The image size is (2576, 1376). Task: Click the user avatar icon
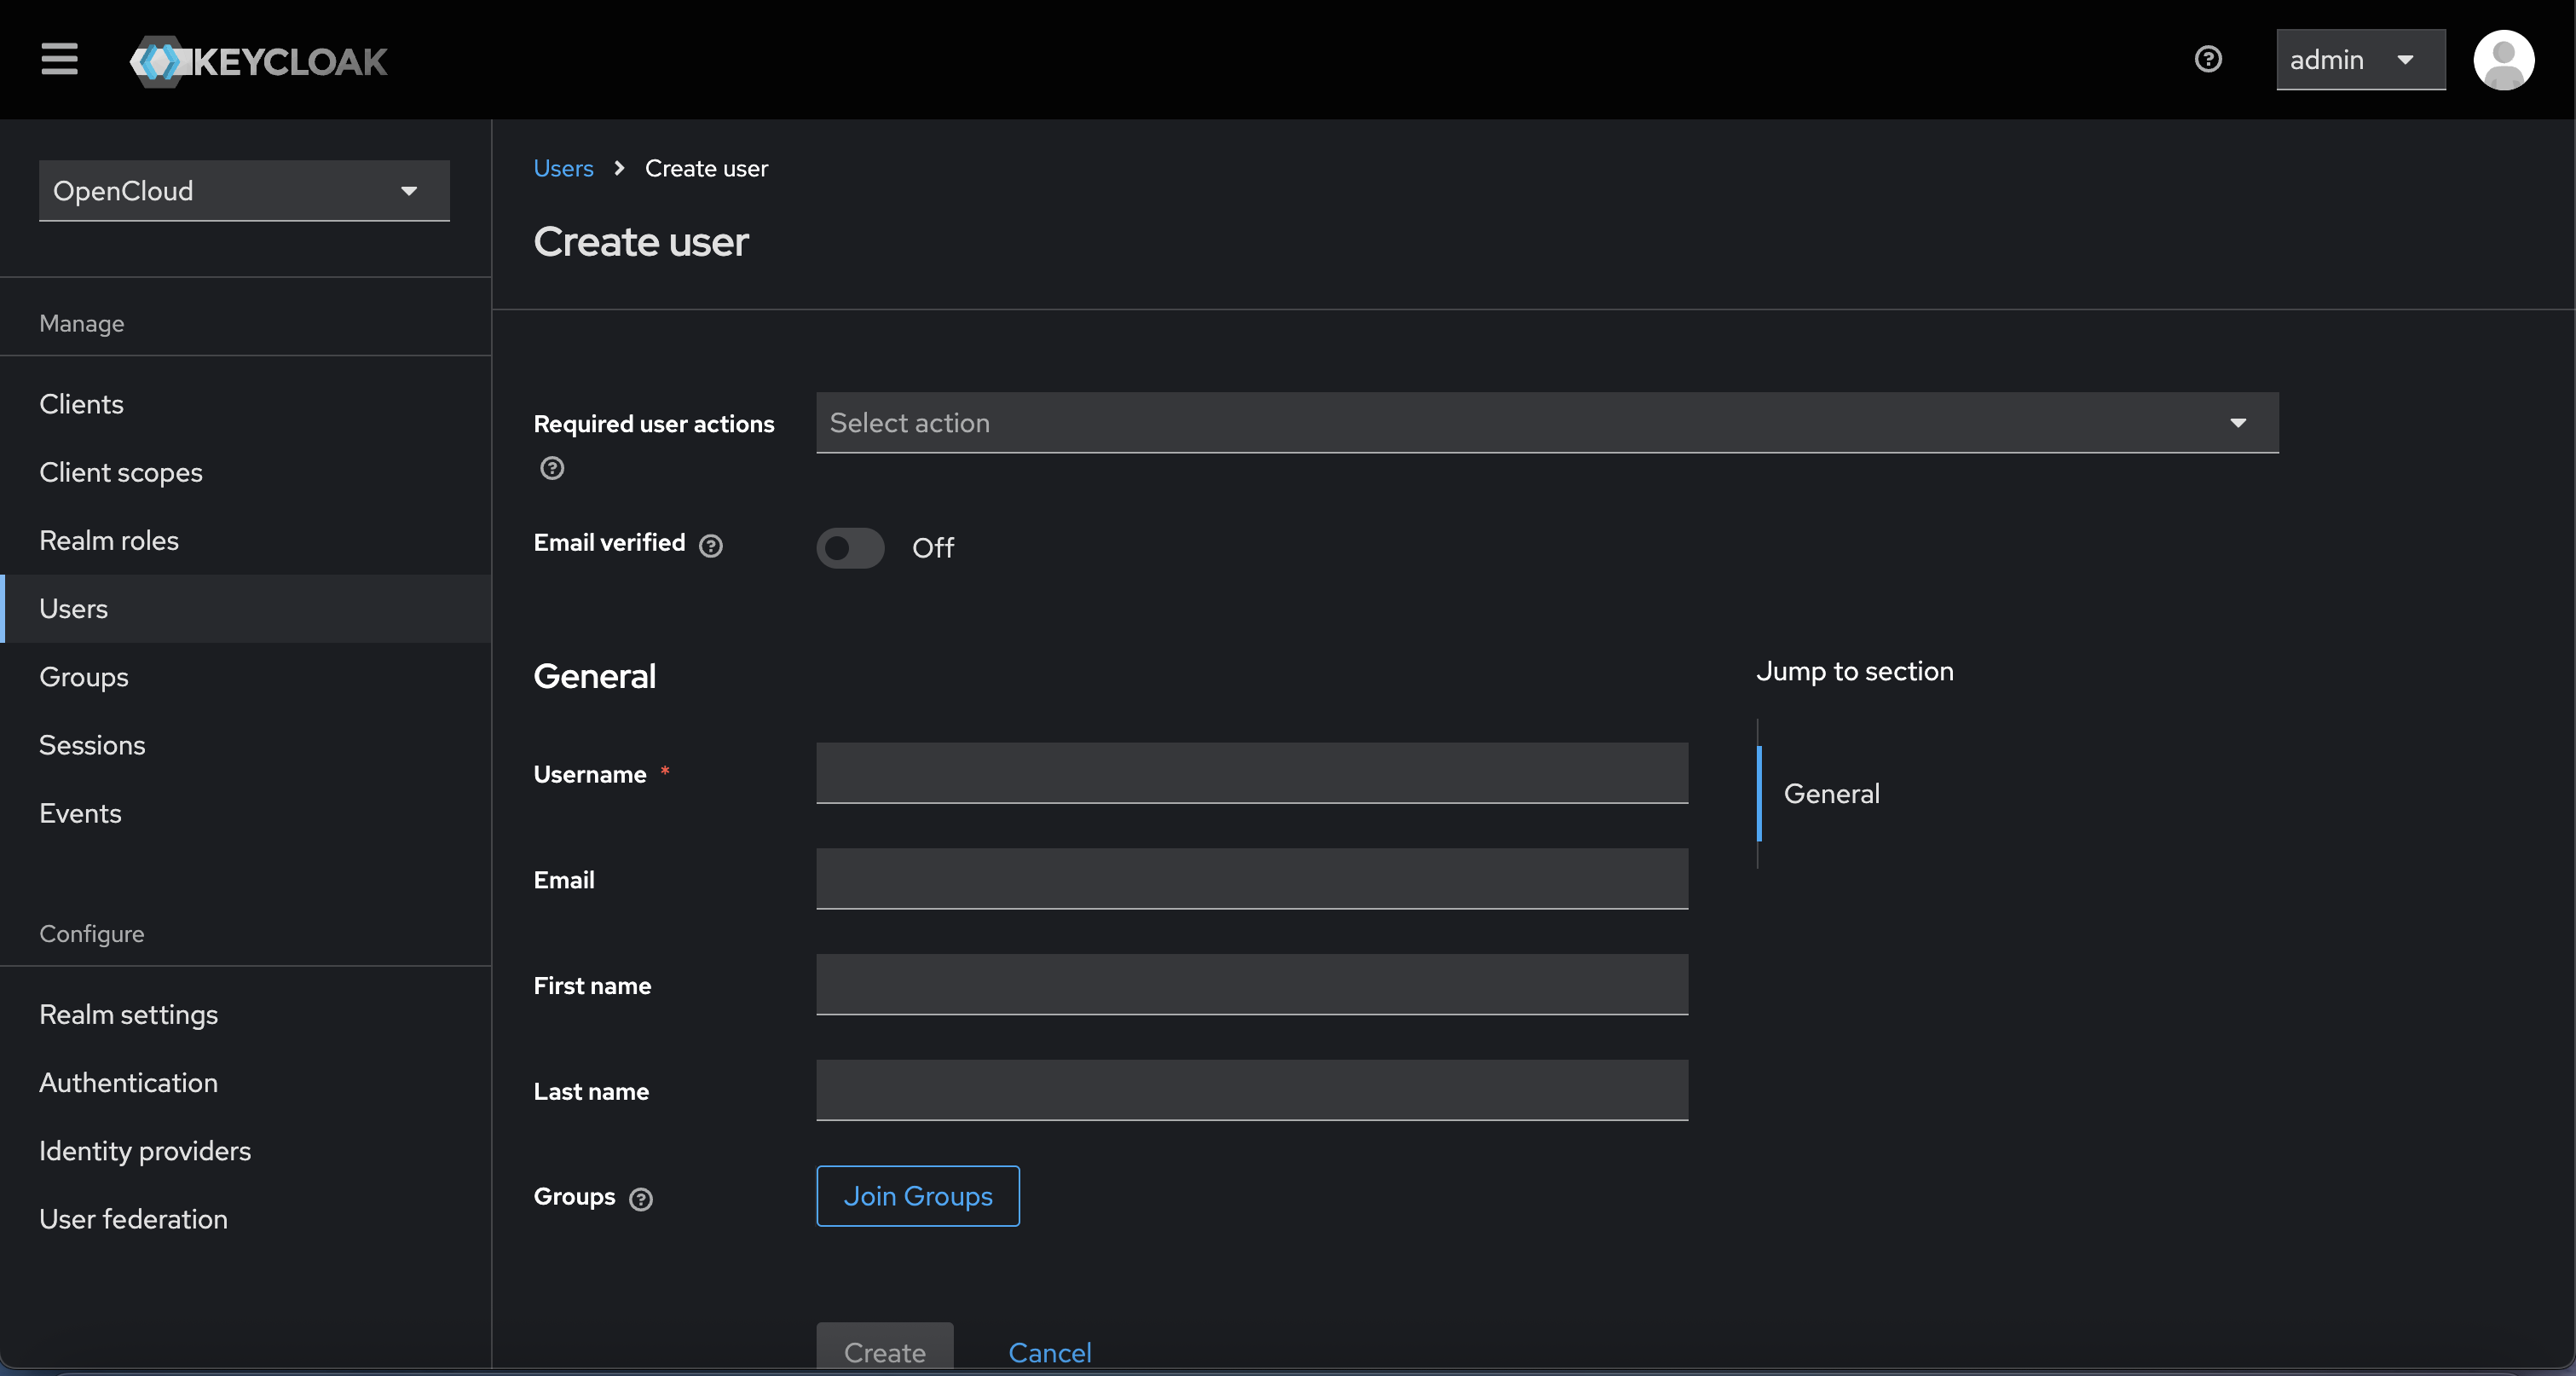2503,60
